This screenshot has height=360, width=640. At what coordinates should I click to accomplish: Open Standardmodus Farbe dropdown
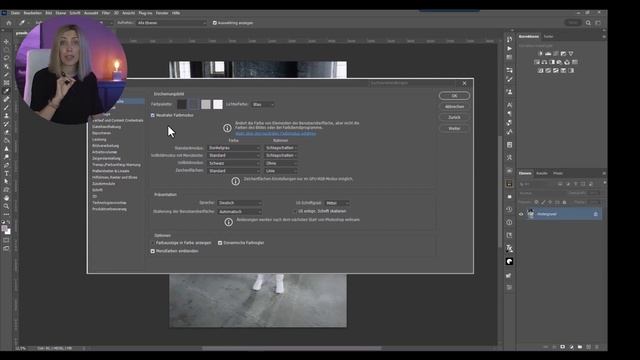pos(234,148)
